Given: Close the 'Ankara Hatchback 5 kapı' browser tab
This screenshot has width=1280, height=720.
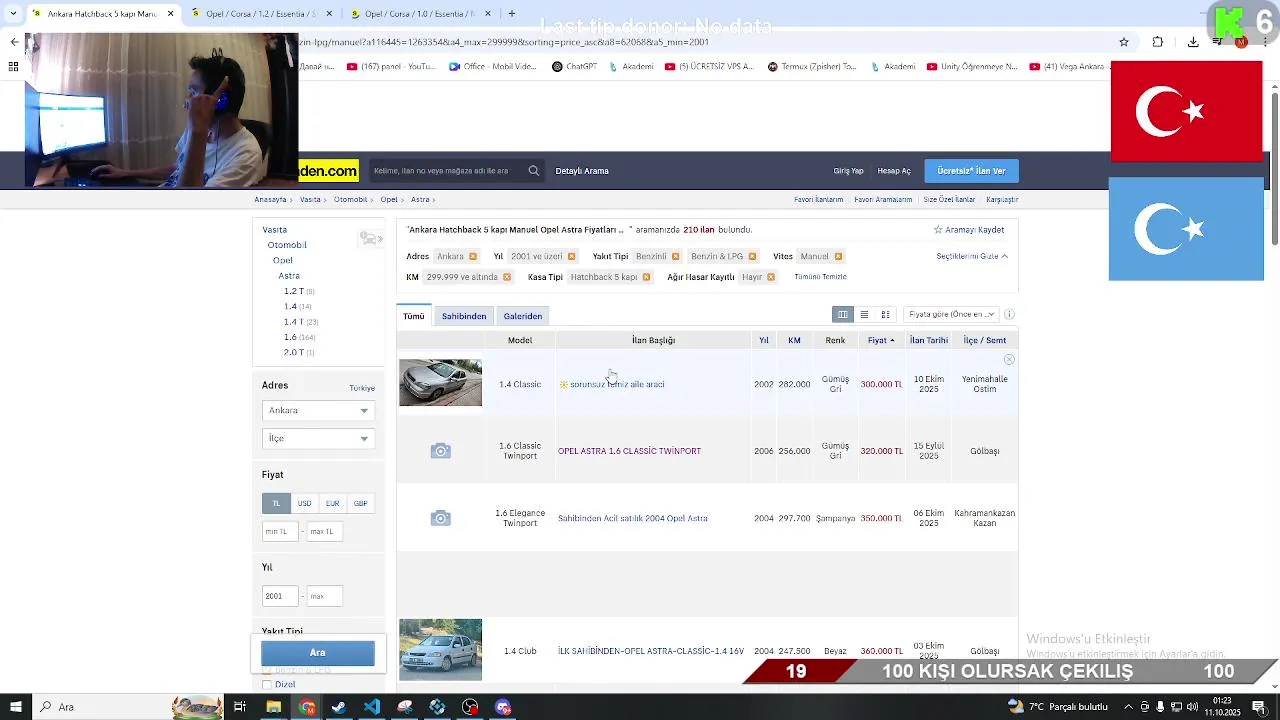Looking at the screenshot, I should pyautogui.click(x=170, y=14).
